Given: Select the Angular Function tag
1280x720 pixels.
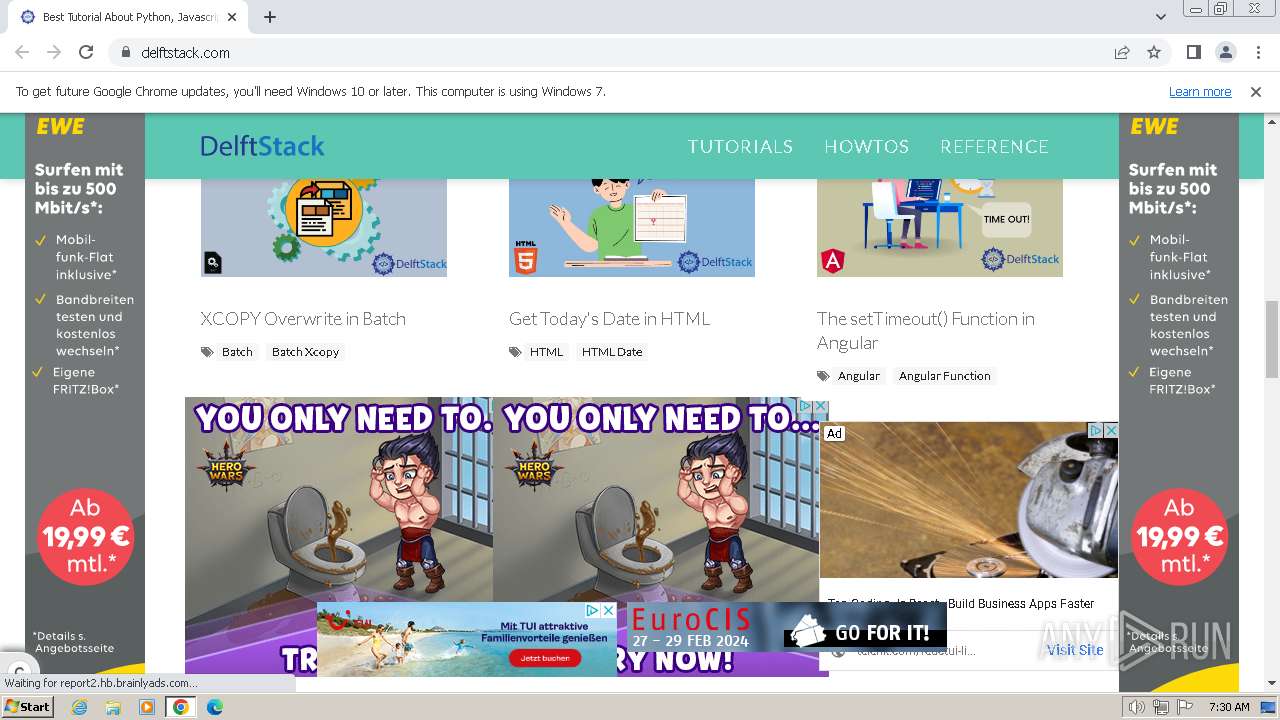Looking at the screenshot, I should 944,376.
